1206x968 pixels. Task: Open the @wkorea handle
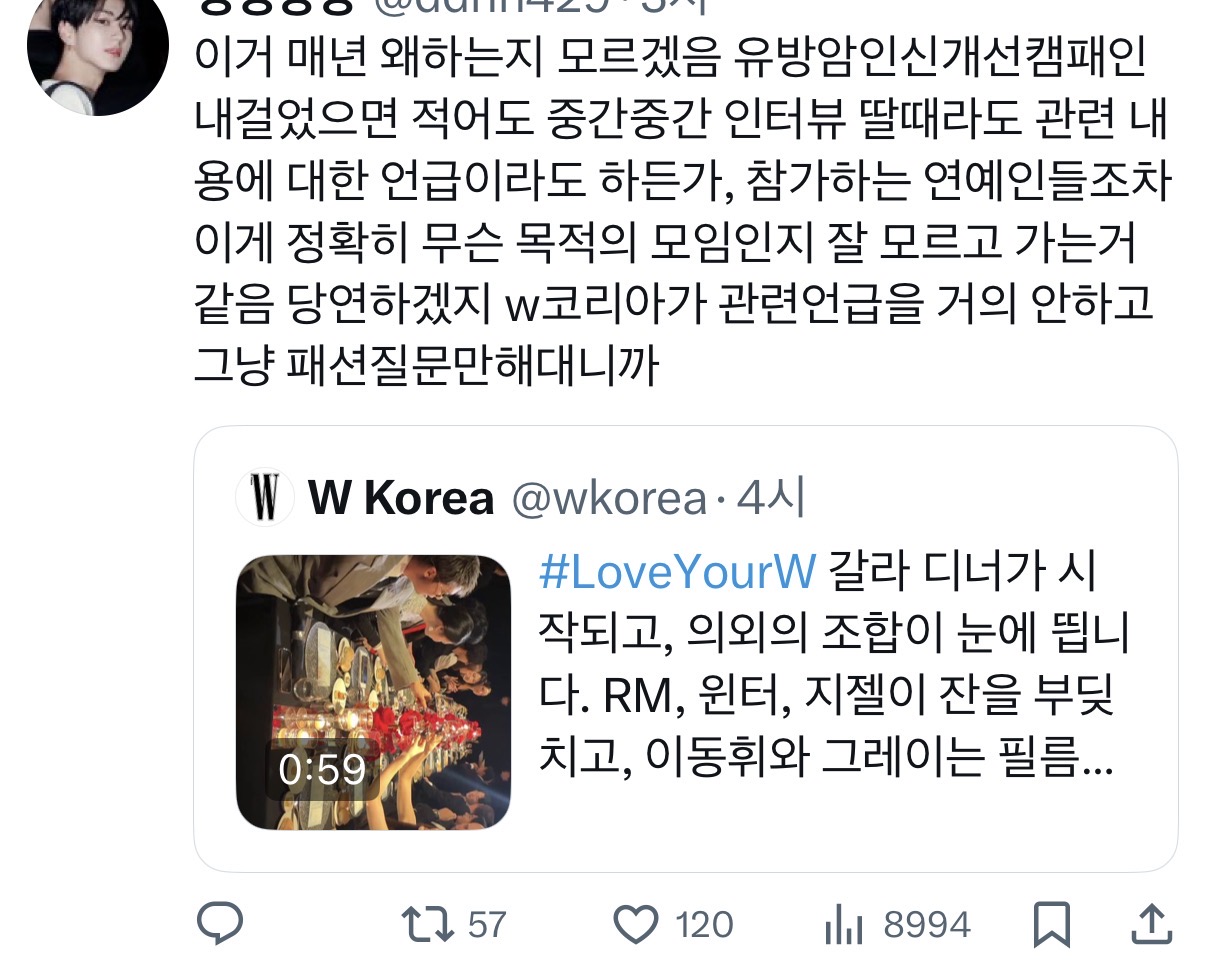pyautogui.click(x=608, y=498)
